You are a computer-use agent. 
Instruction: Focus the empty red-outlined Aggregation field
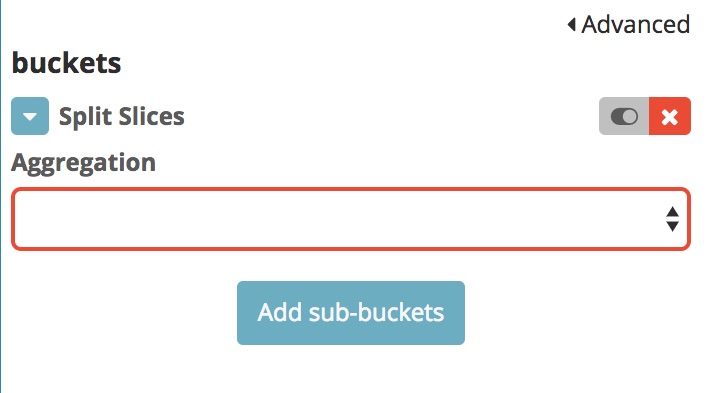pyautogui.click(x=351, y=219)
